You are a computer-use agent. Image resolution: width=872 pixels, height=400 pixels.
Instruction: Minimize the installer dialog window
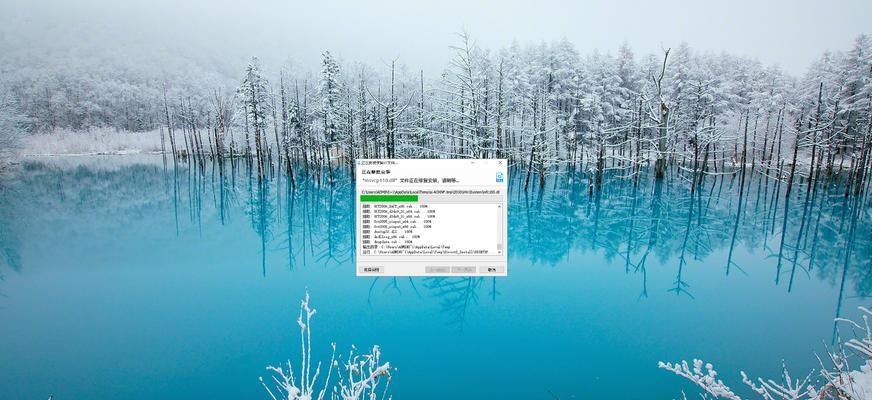point(472,162)
